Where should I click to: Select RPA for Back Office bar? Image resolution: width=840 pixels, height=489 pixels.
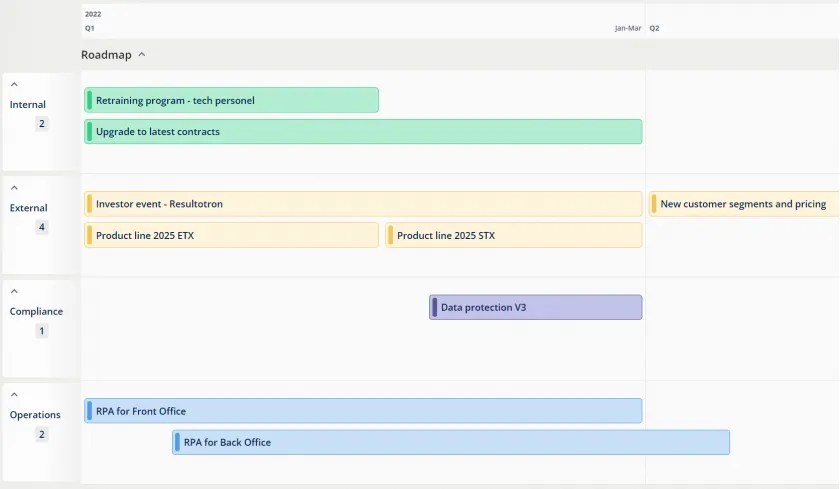(451, 442)
